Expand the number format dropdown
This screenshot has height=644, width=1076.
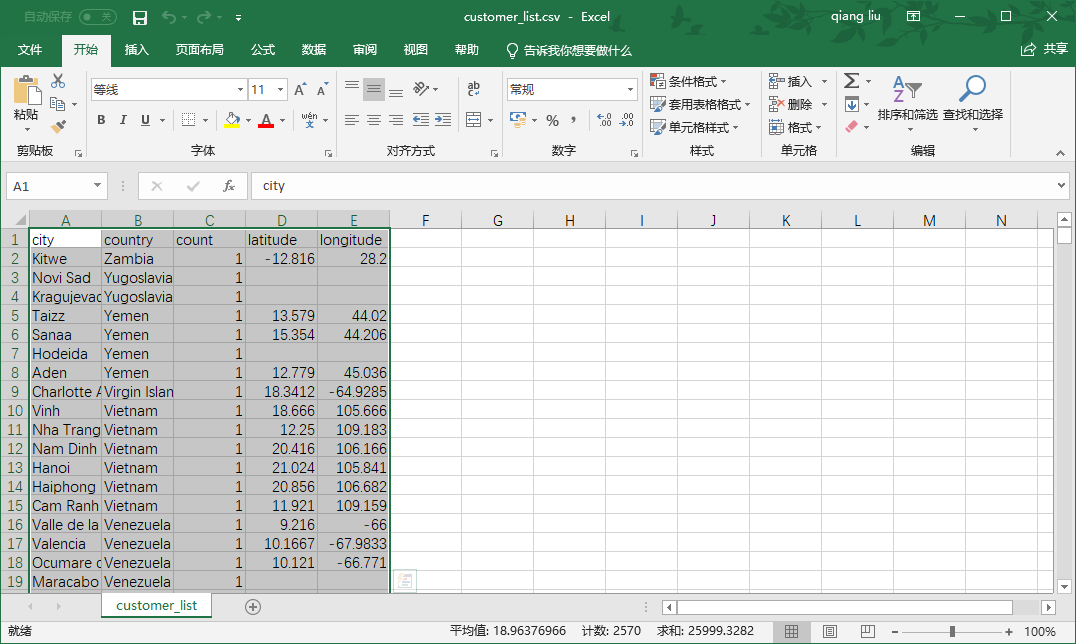pyautogui.click(x=630, y=90)
